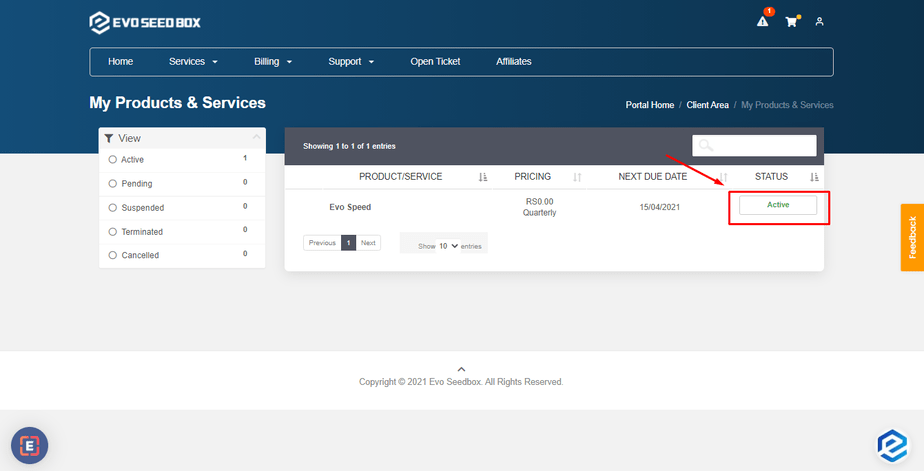Click the R$0.00 Quarterly pricing cell

tap(539, 207)
